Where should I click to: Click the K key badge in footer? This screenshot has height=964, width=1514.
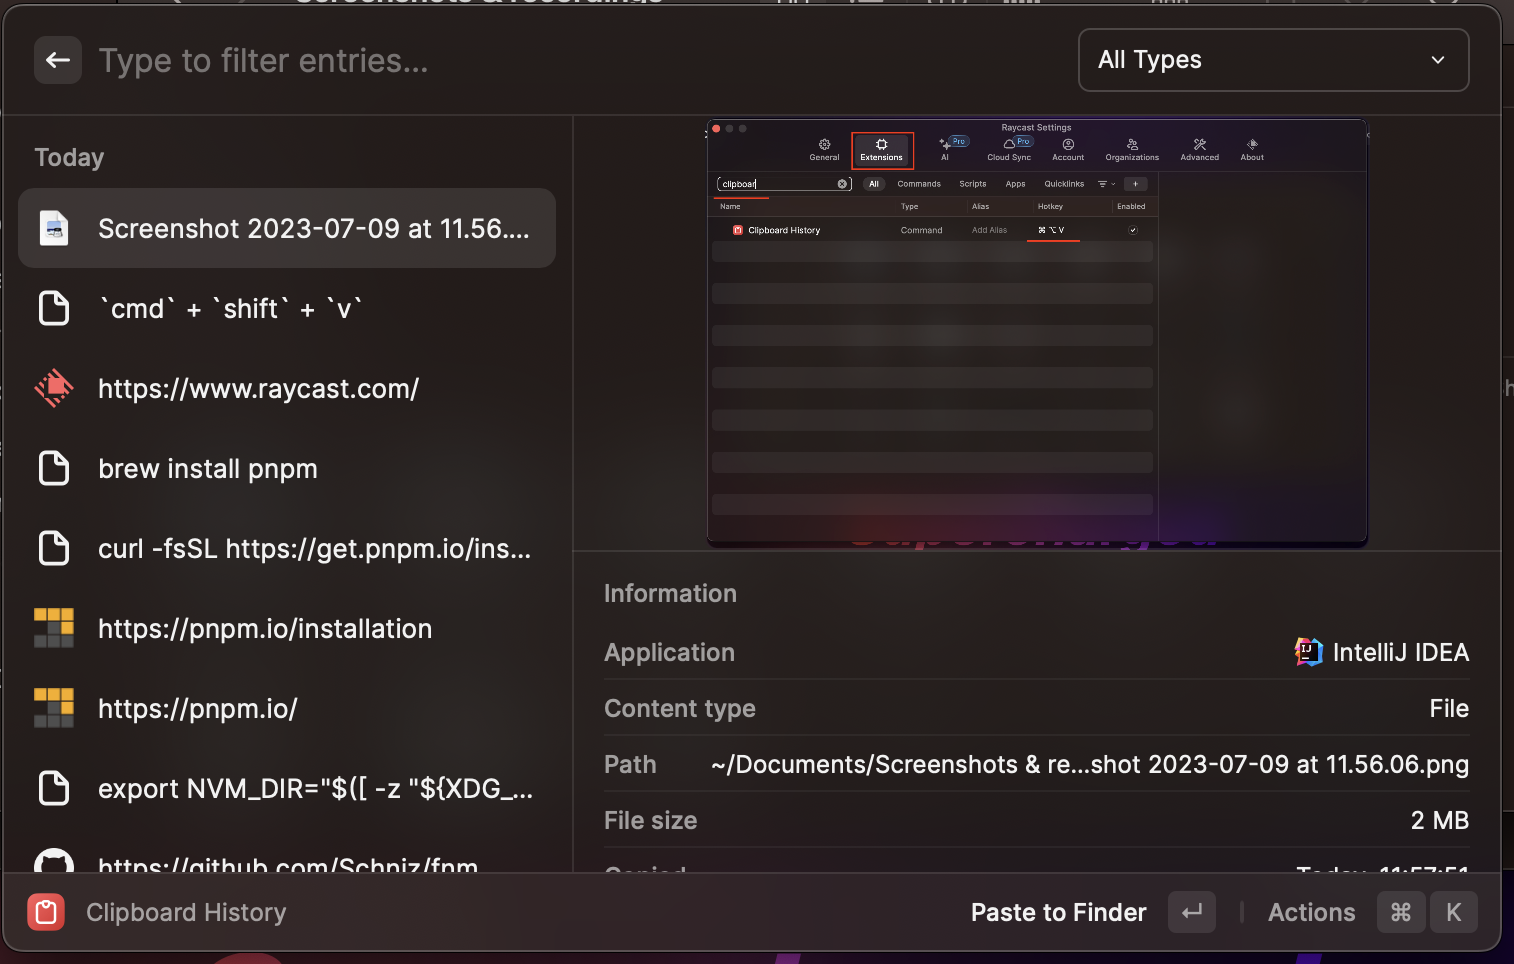1454,912
